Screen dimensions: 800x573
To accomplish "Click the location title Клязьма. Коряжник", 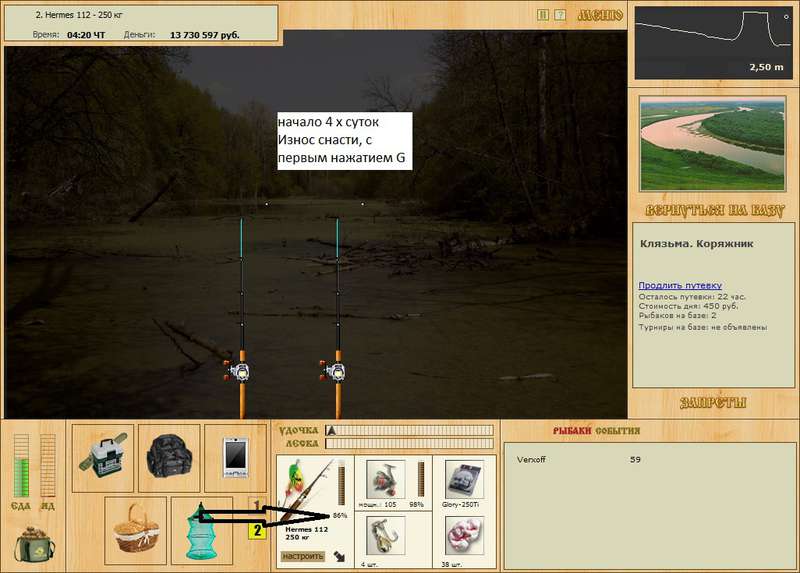I will 696,243.
